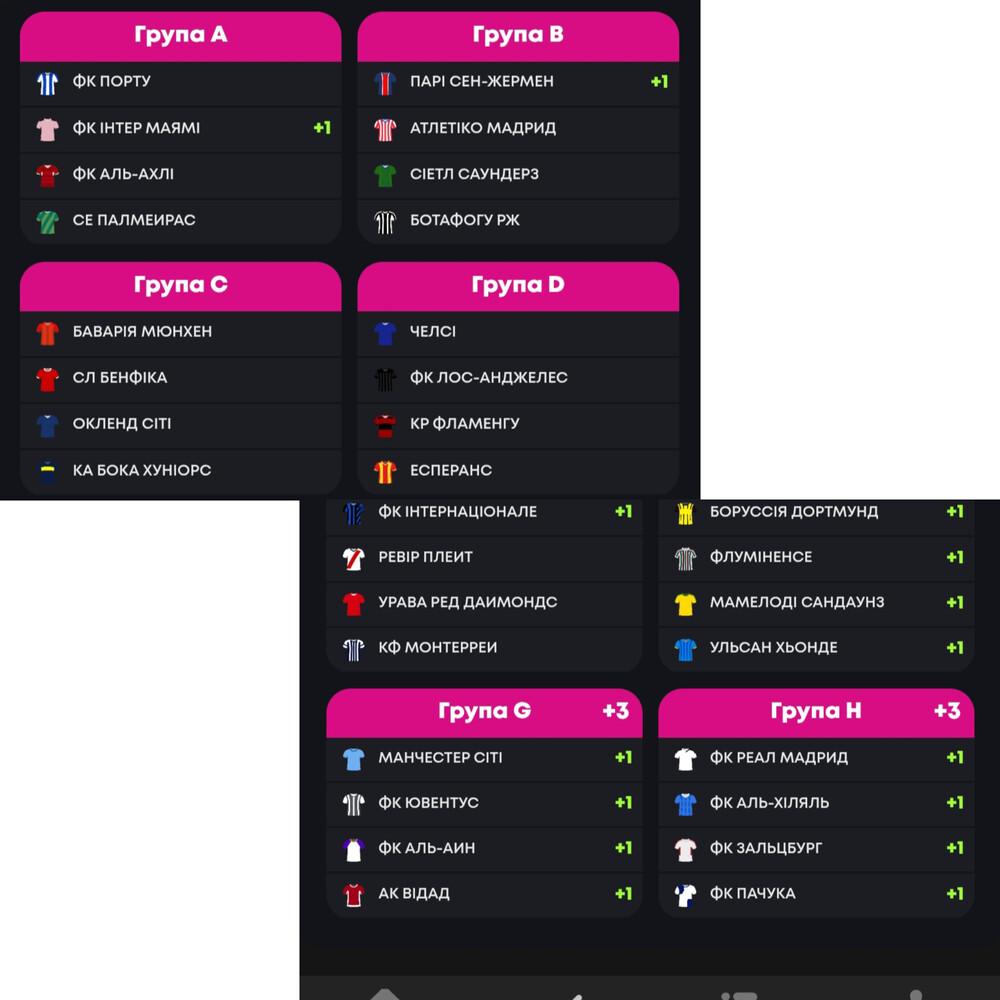The image size is (1000, 1000).
Task: Click the FC Porto striped jersey icon
Action: [x=47, y=82]
